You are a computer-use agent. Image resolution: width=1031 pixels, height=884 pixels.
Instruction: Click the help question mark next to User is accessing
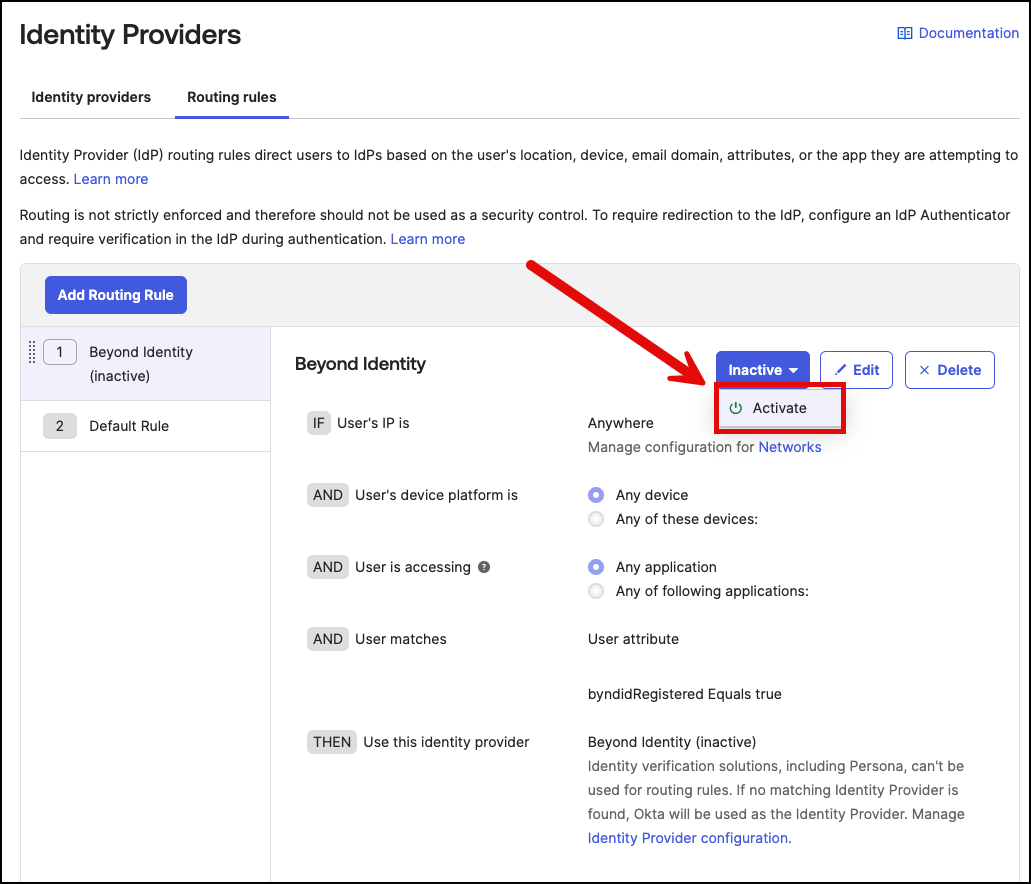[x=484, y=567]
